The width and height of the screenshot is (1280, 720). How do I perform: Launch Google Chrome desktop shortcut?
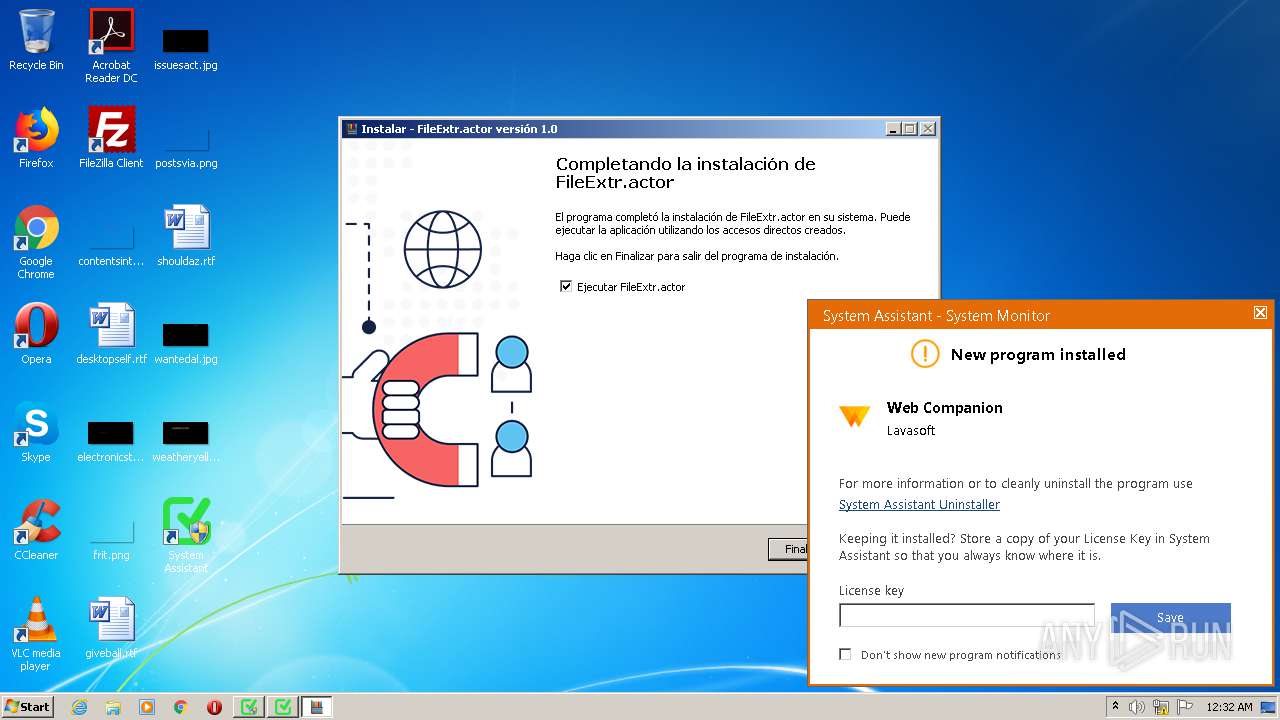point(36,242)
